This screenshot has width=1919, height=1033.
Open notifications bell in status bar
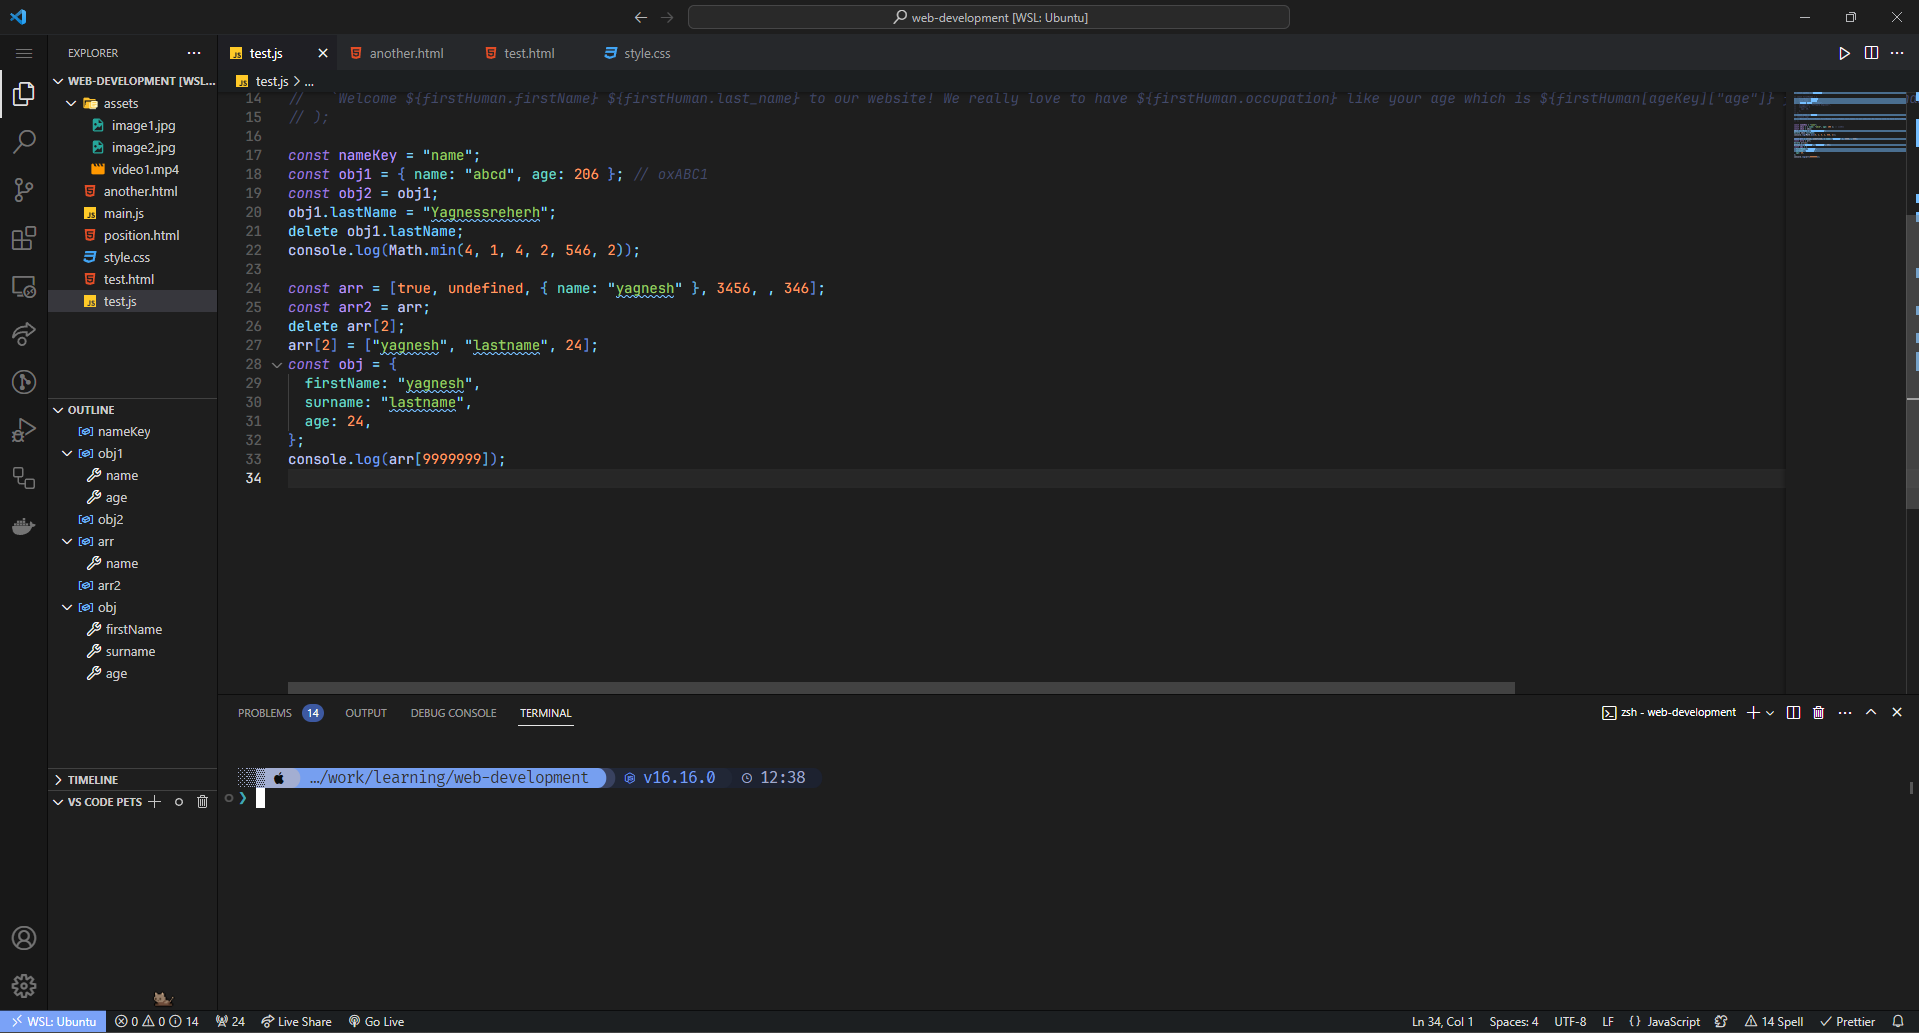1898,1022
